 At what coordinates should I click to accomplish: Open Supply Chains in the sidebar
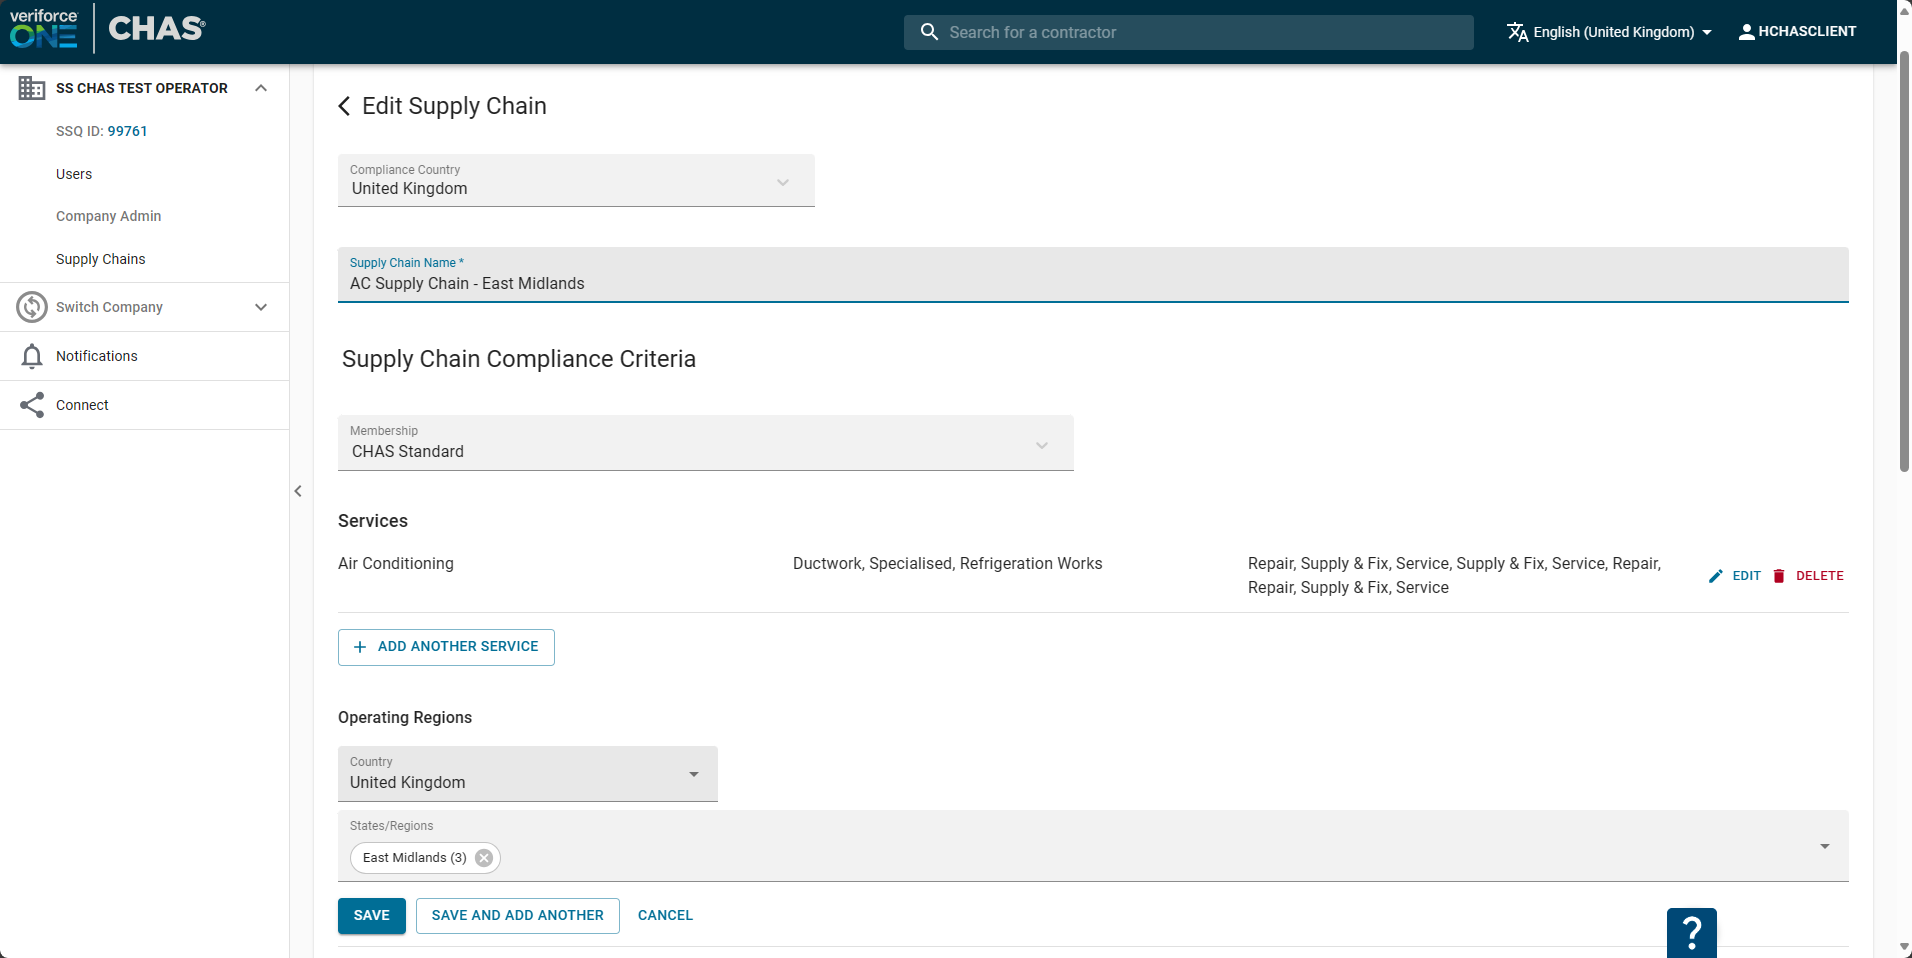coord(101,259)
